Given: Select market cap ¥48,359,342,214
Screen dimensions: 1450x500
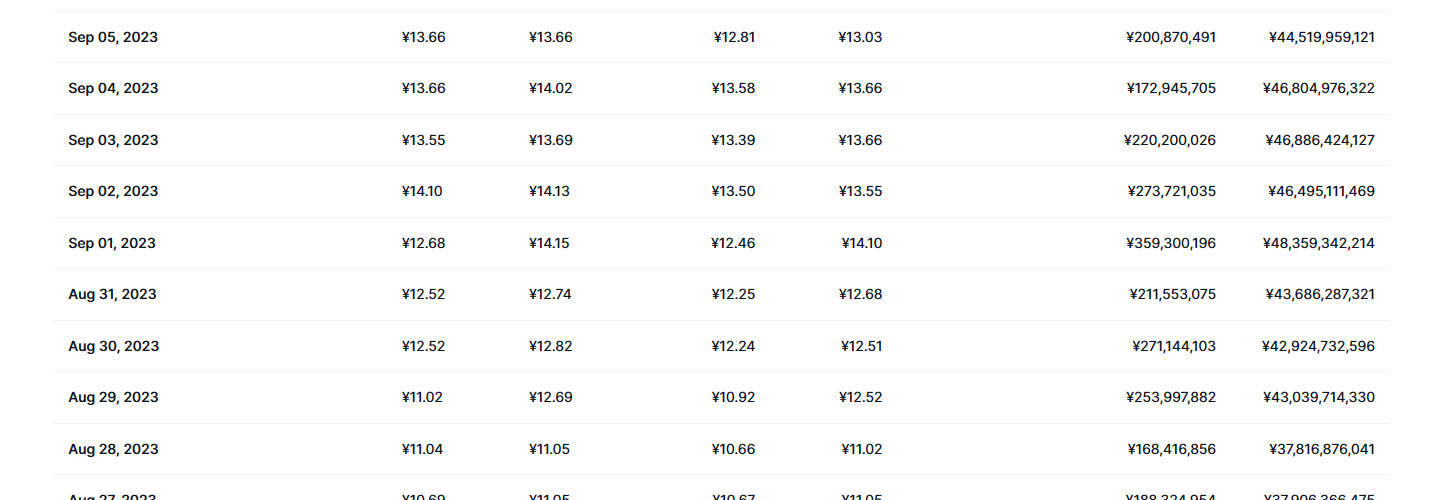Looking at the screenshot, I should (x=1320, y=243).
